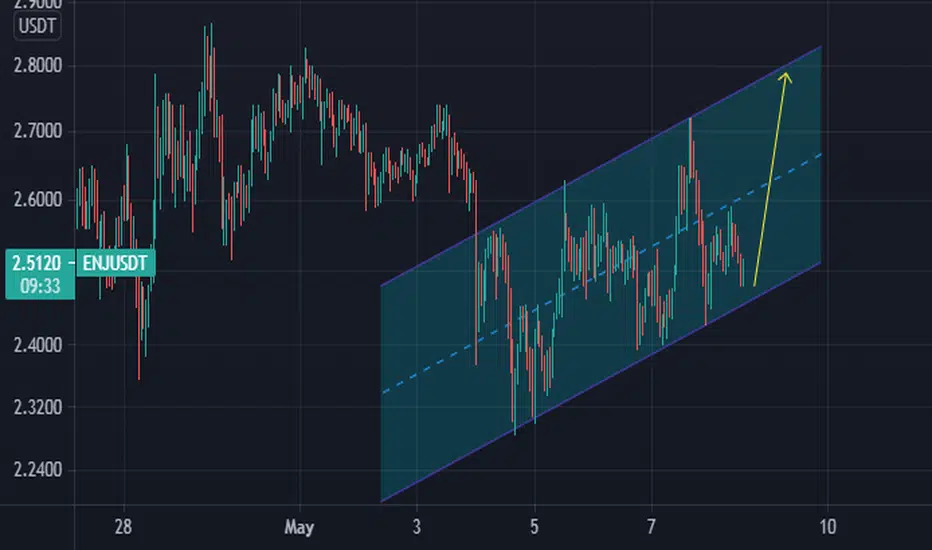The height and width of the screenshot is (550, 932).
Task: Select the ENJUSDT symbol price tag
Action: point(115,263)
